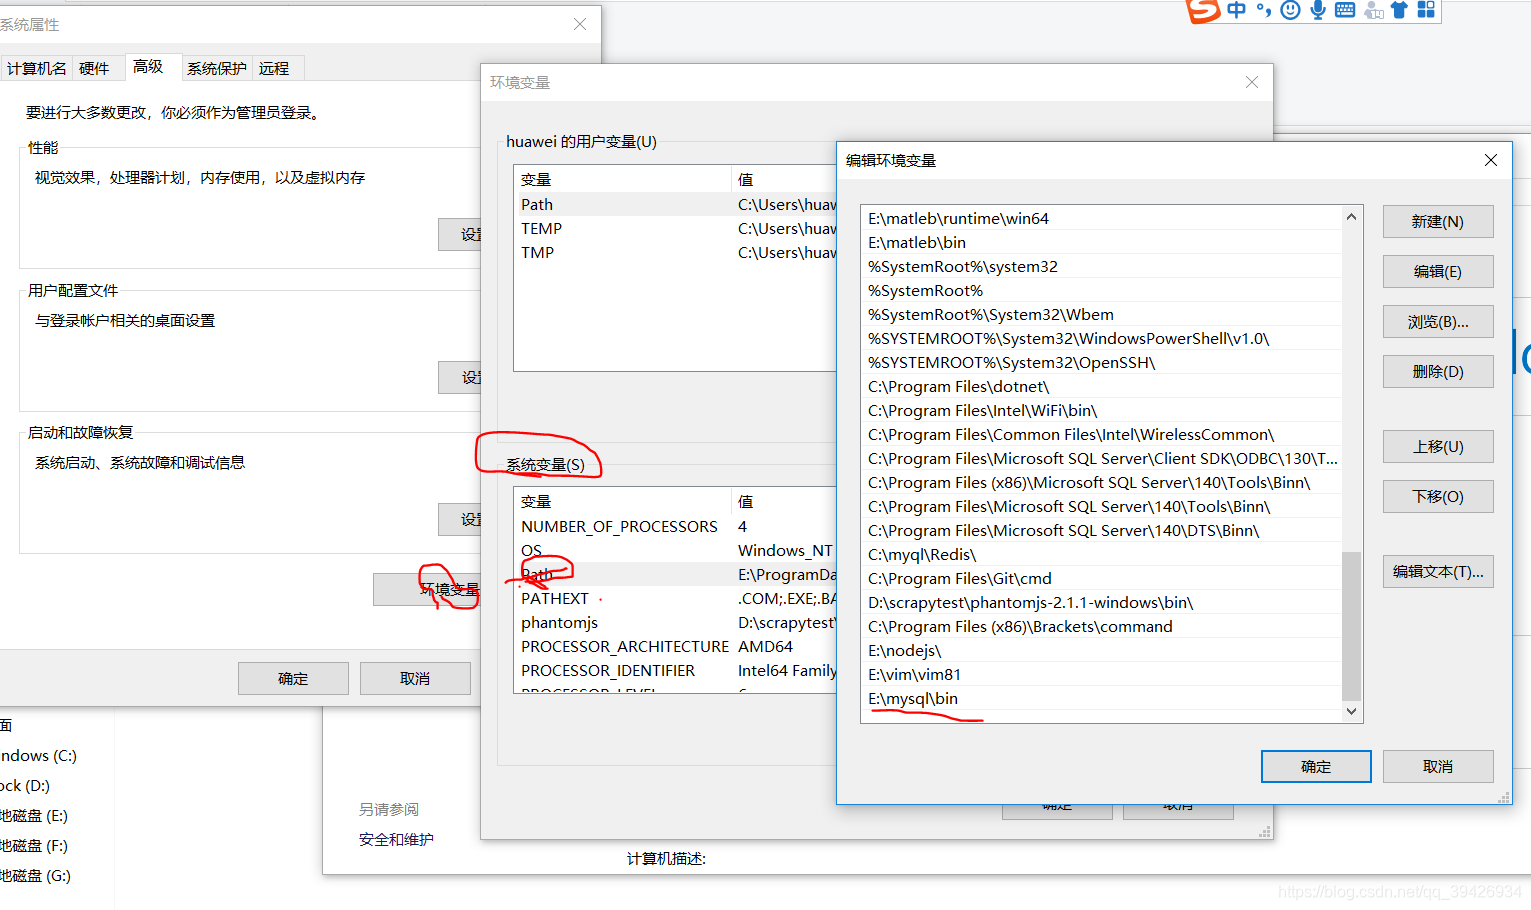Click the 环境变量 button in 系统属性

(x=428, y=590)
